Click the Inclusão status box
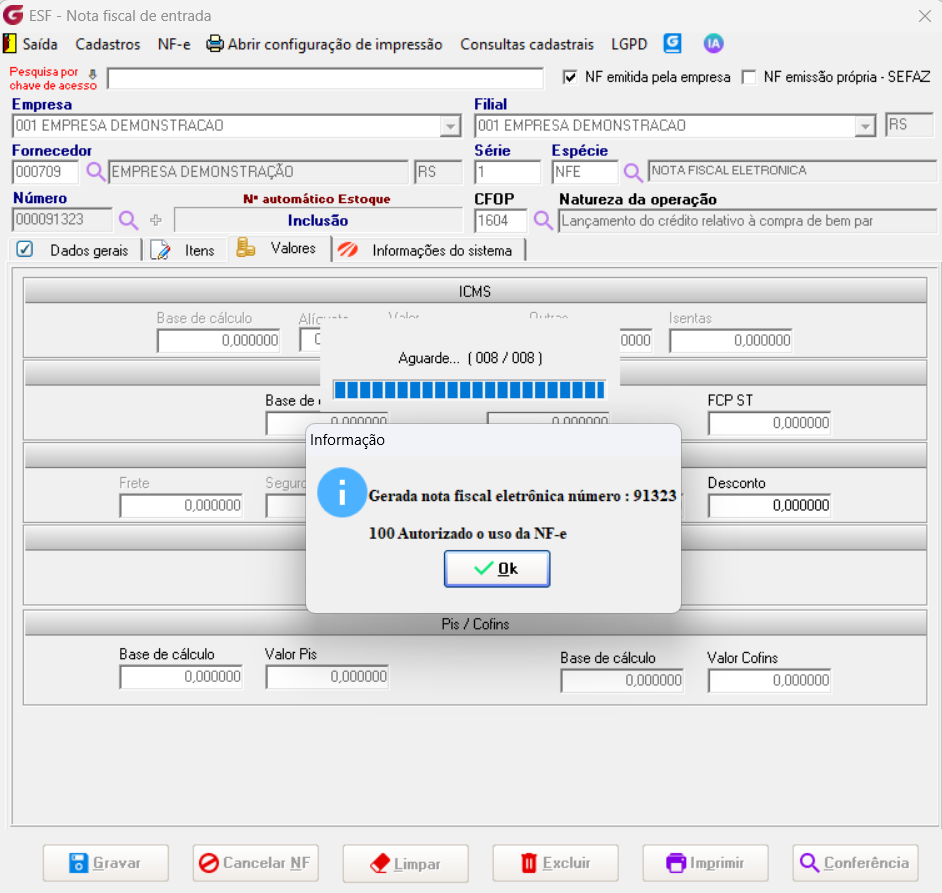The width and height of the screenshot is (942, 893). click(318, 221)
